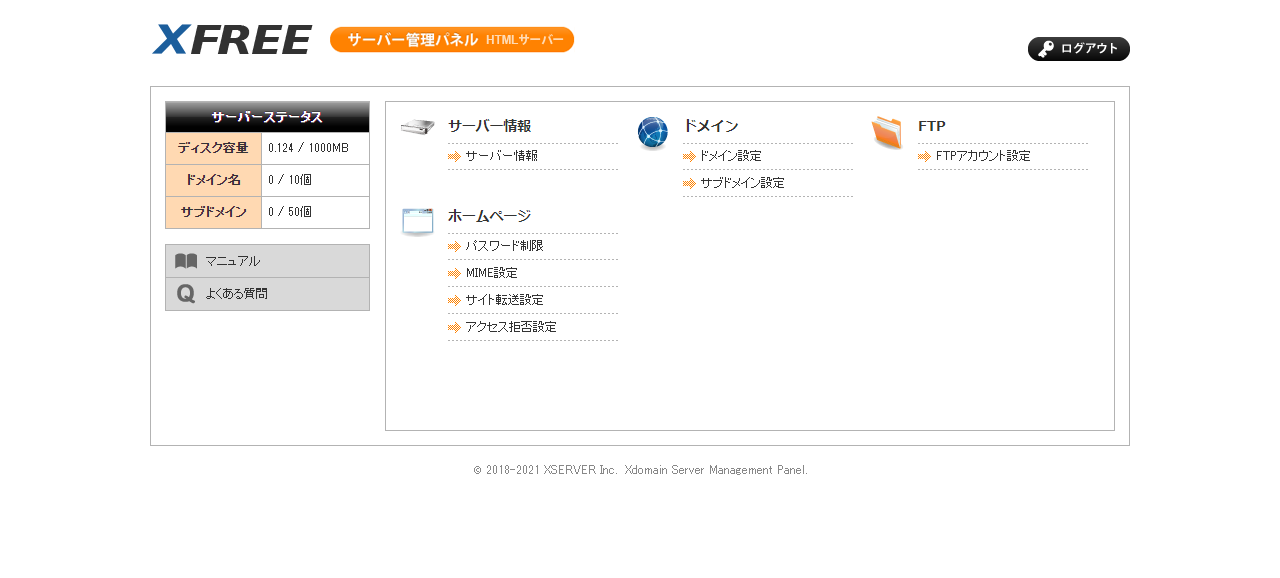
Task: Click the 0 / 50個 value
Action: (290, 212)
